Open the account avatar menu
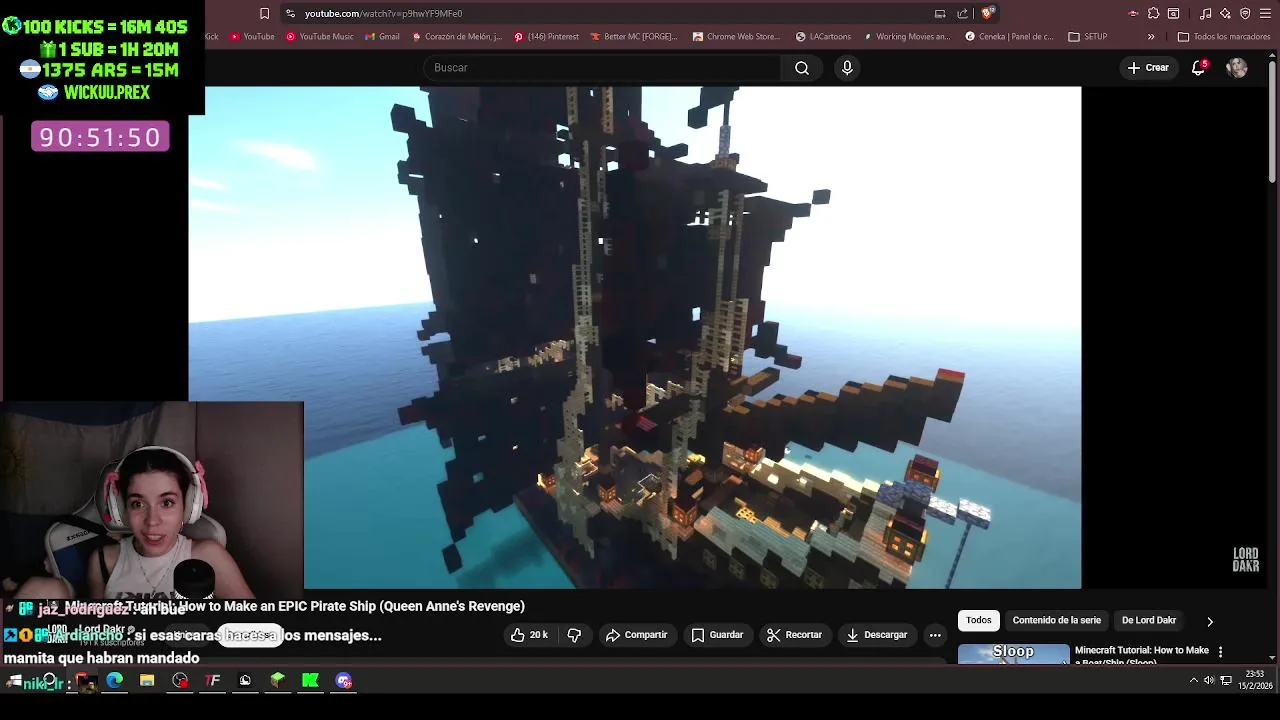 pos(1237,68)
